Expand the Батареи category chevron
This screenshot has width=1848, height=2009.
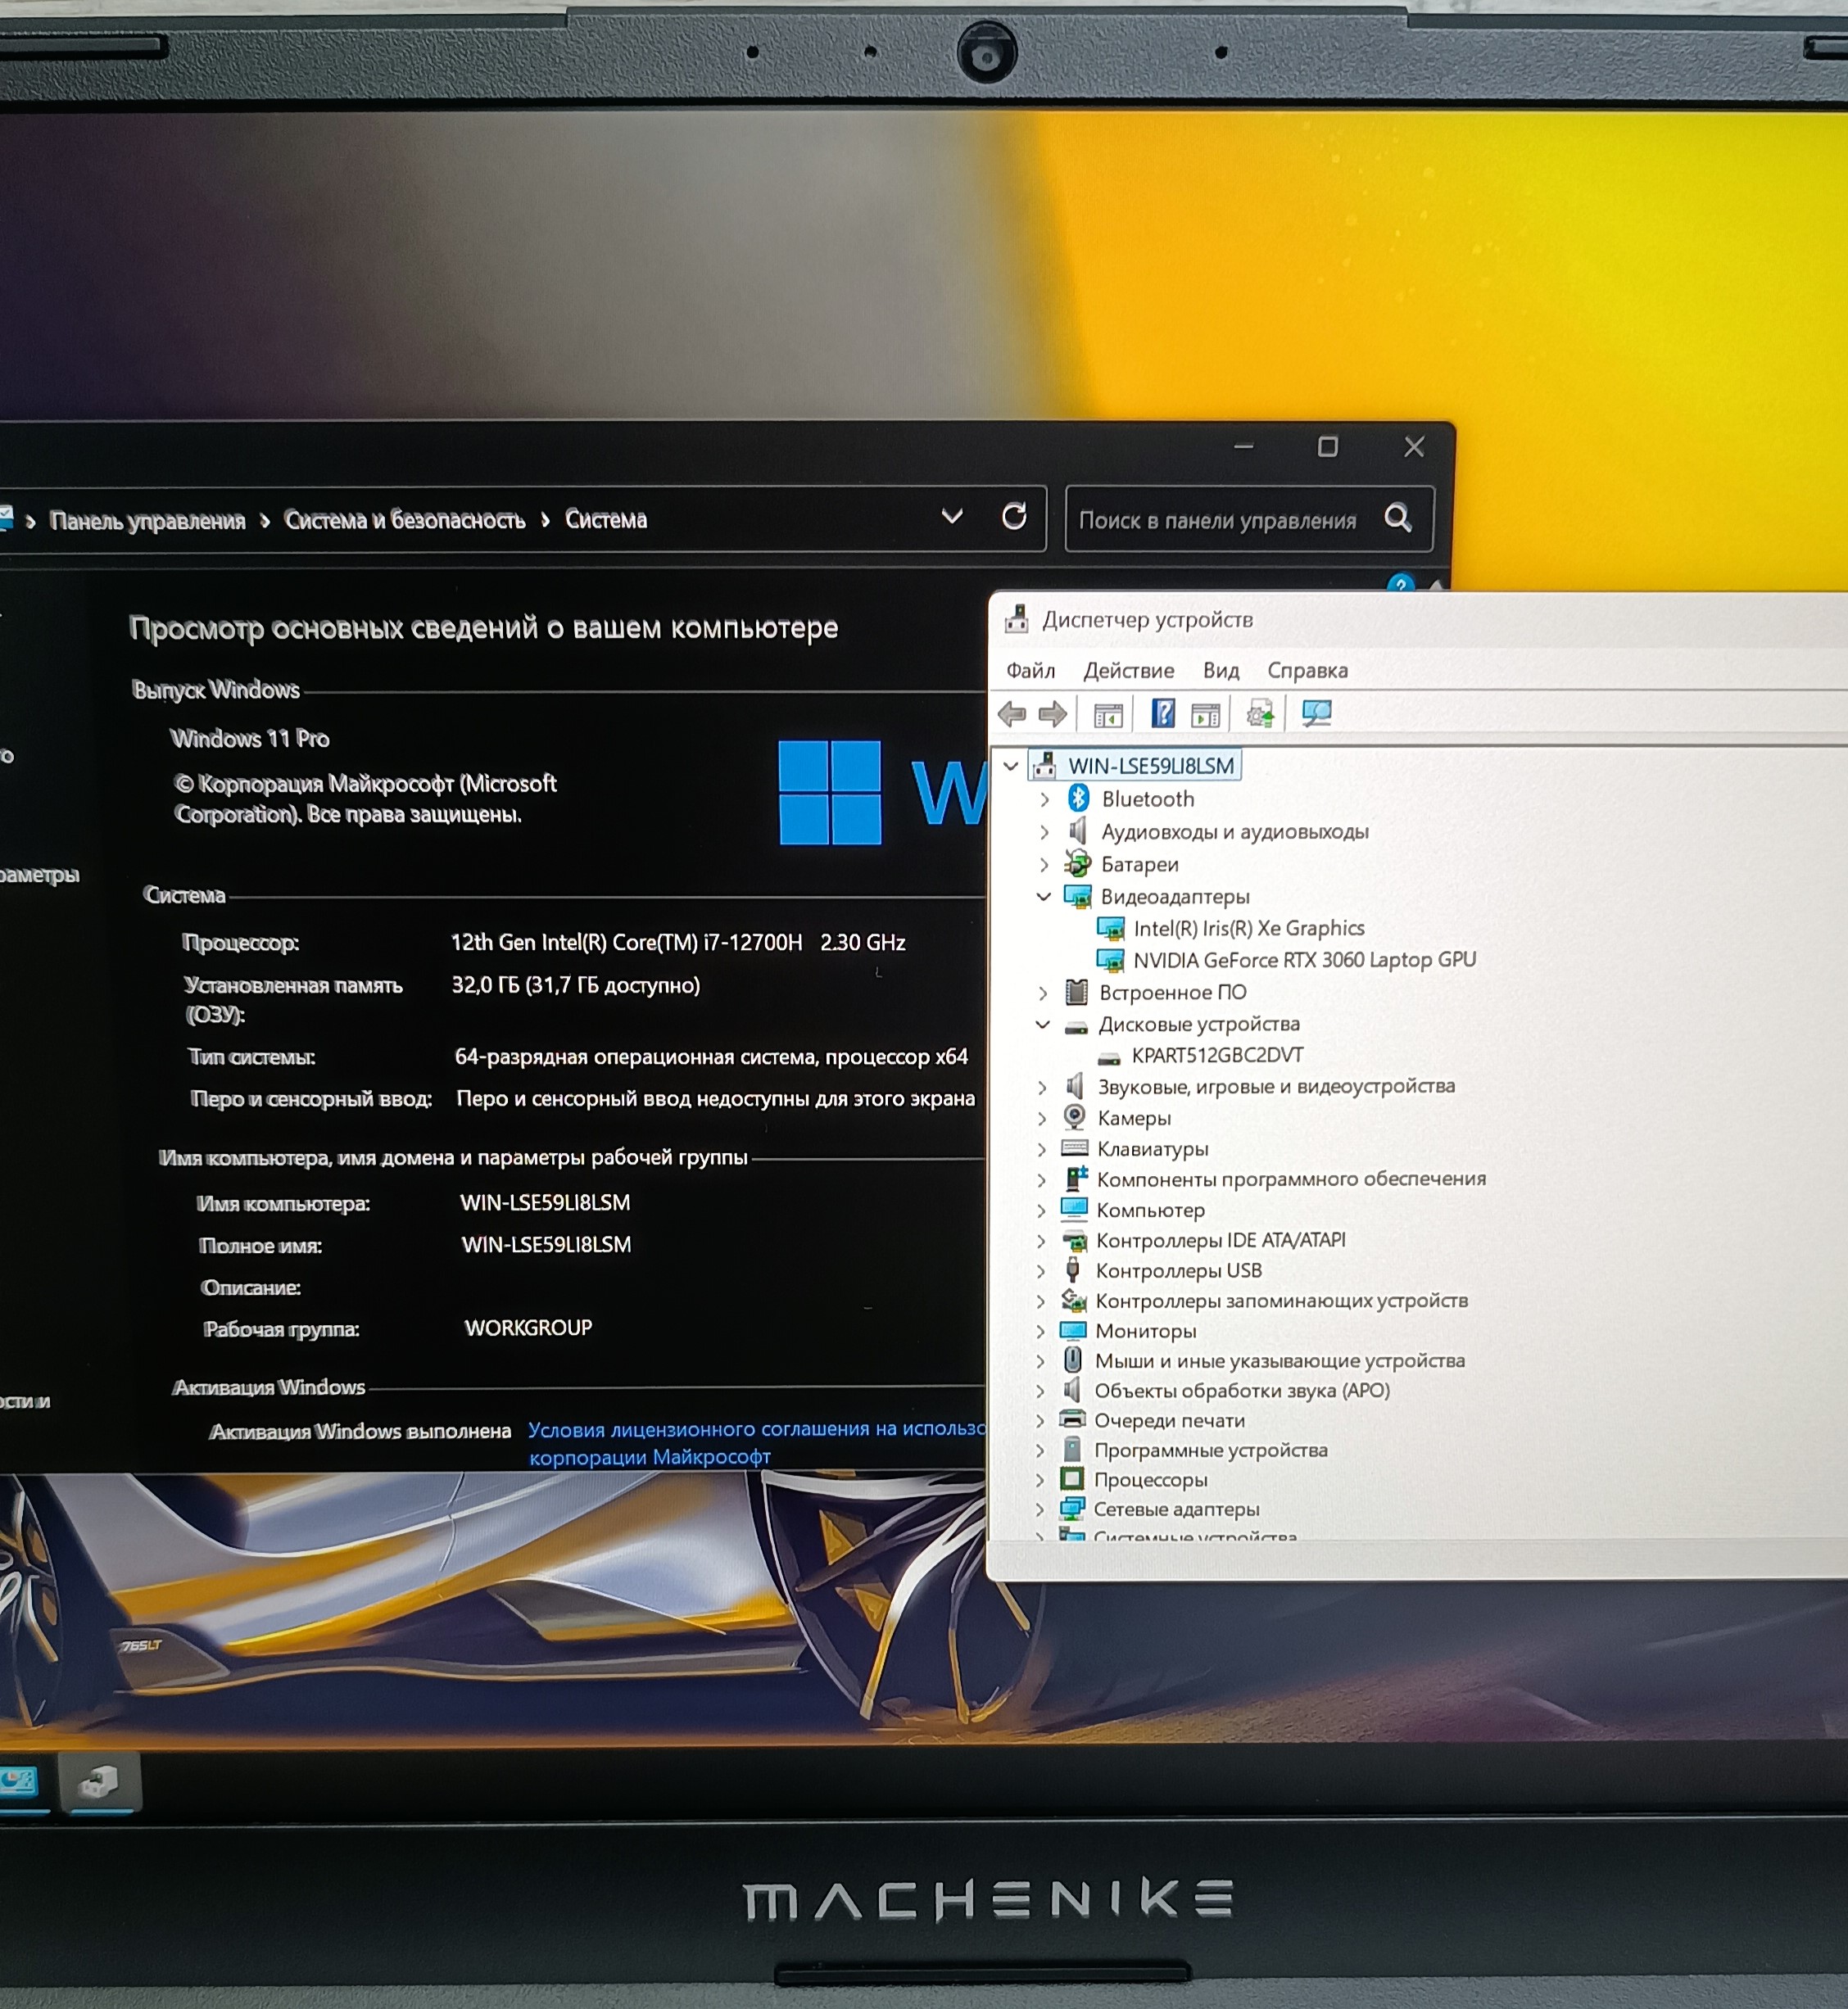click(x=1044, y=864)
